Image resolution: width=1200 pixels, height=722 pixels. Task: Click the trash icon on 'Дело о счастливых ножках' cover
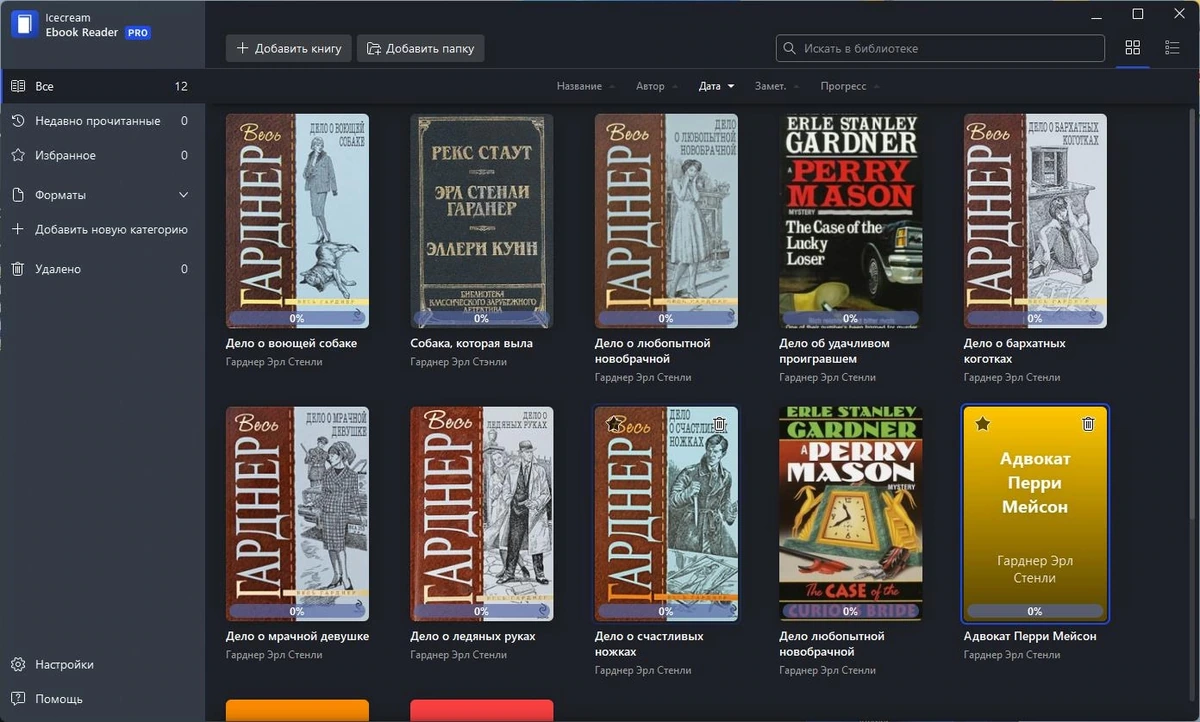tap(719, 424)
